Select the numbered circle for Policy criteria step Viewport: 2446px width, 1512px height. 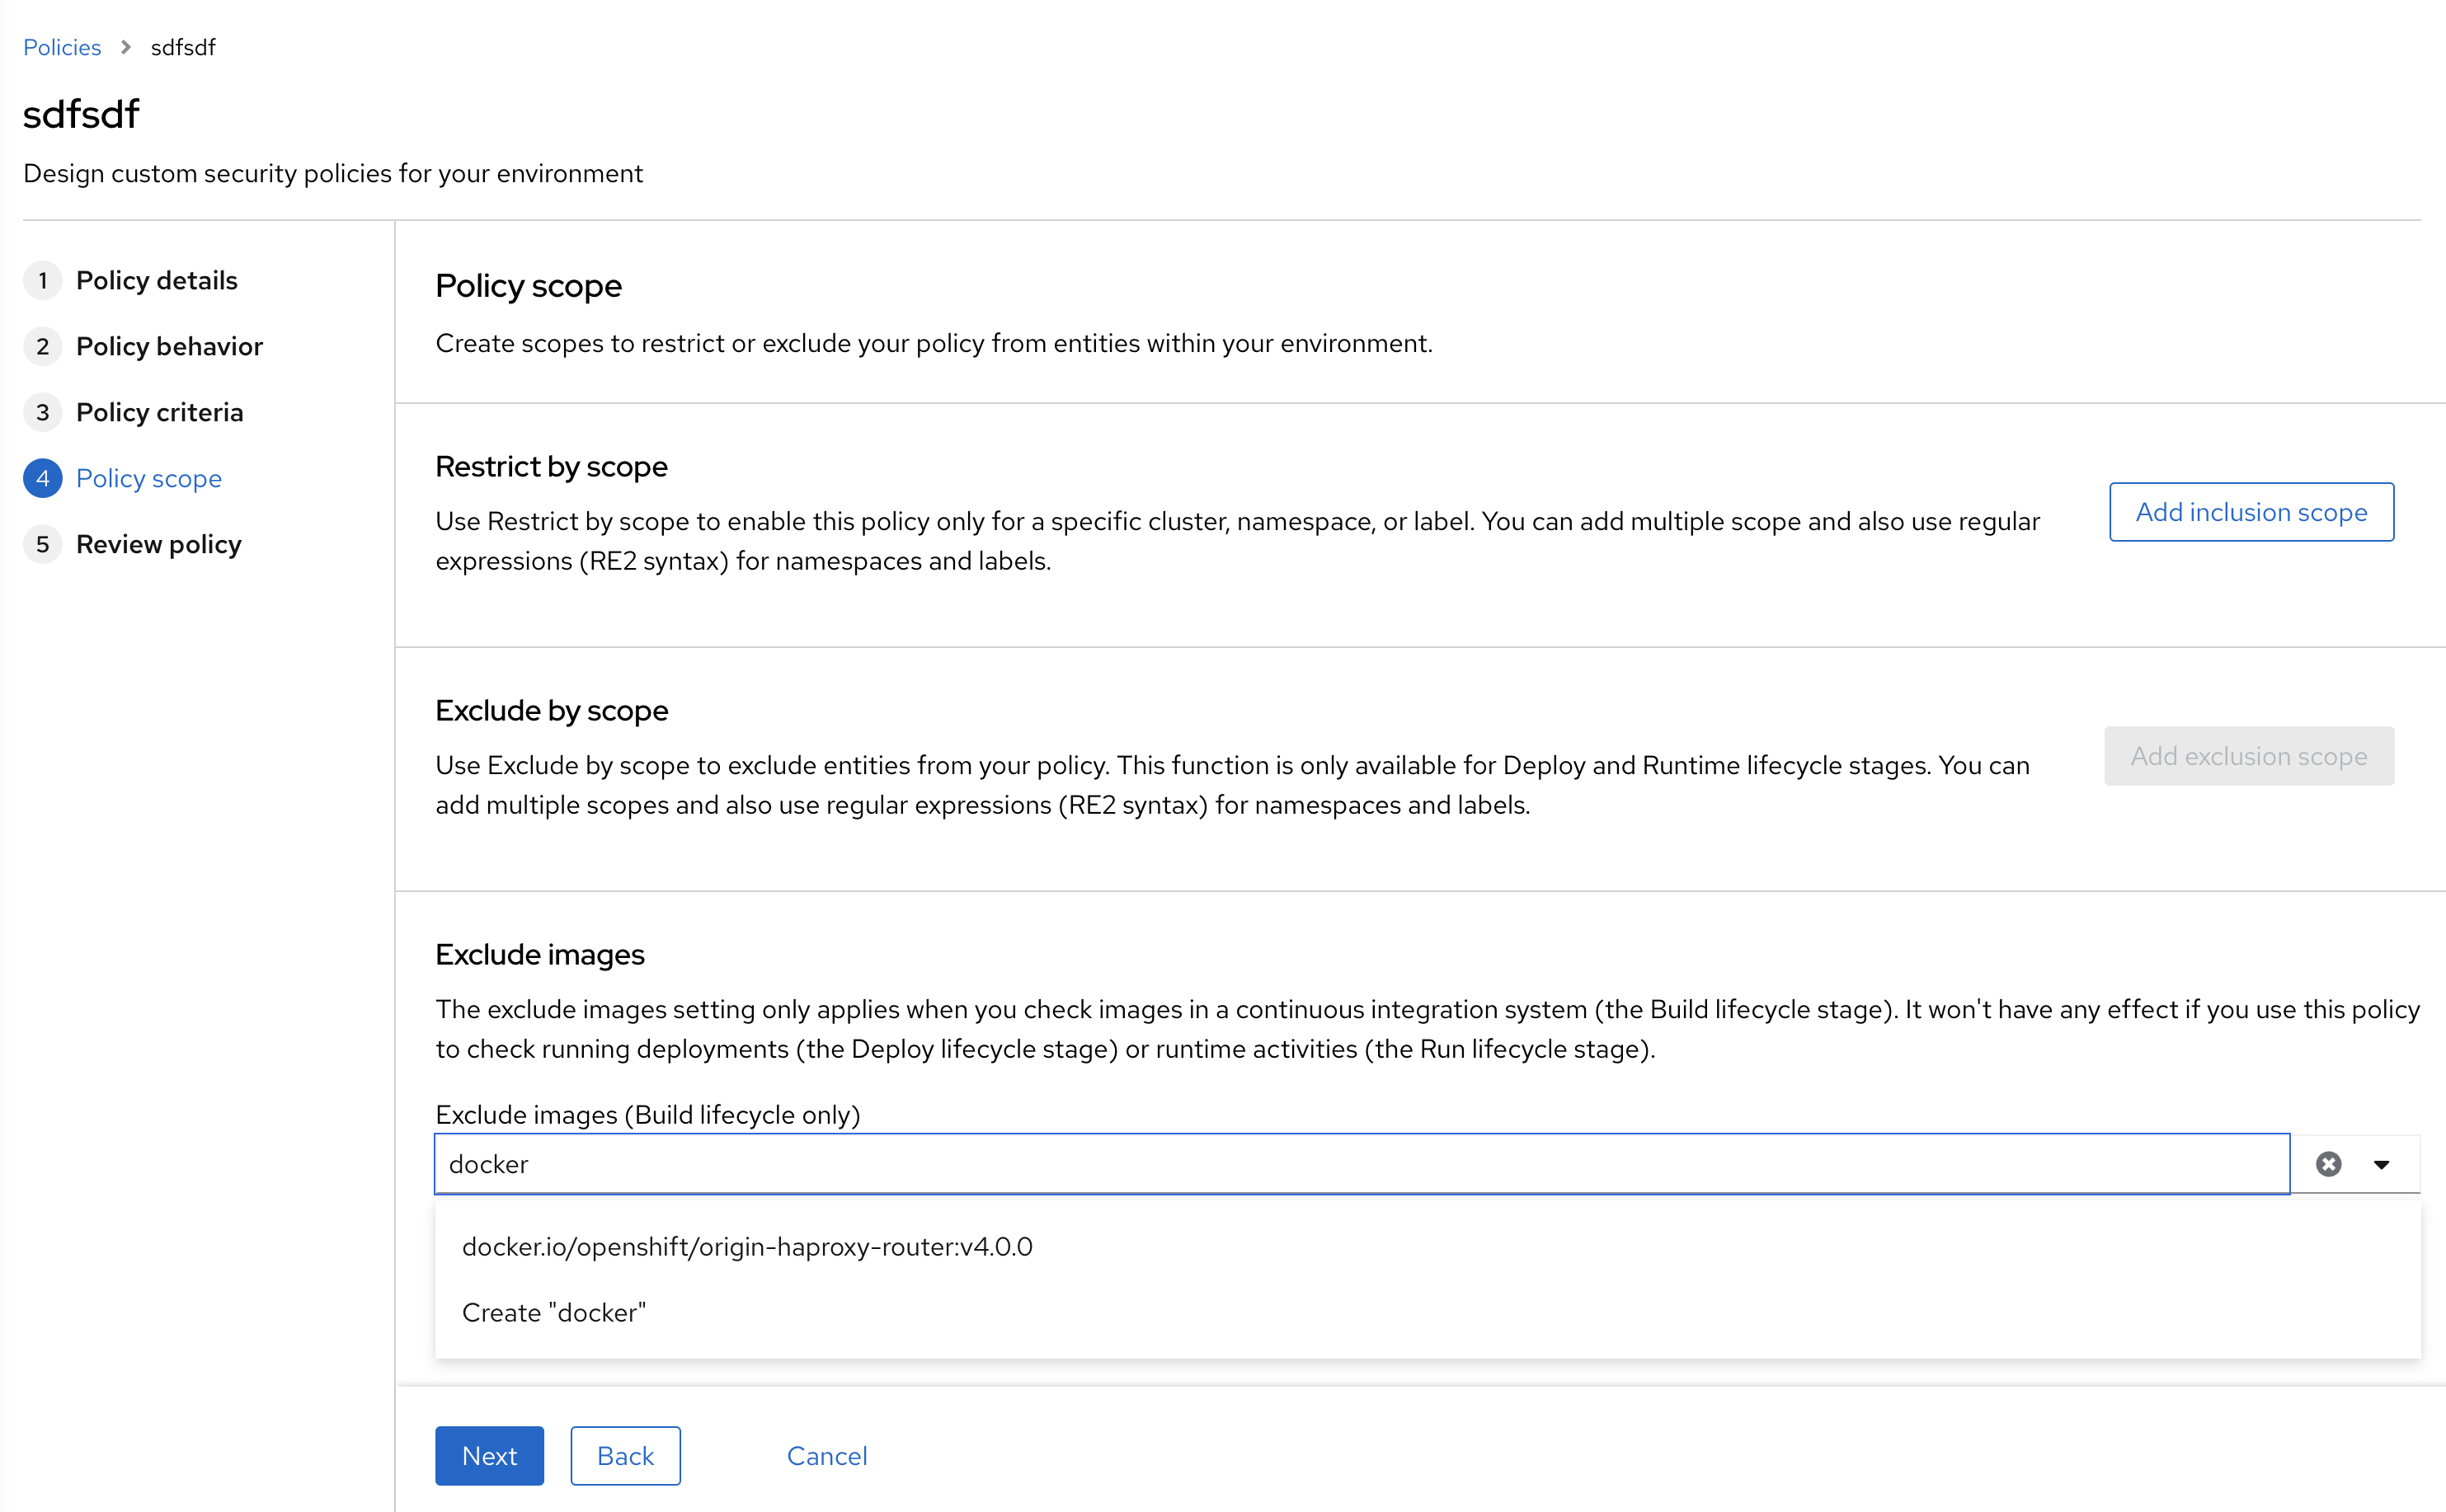point(42,412)
